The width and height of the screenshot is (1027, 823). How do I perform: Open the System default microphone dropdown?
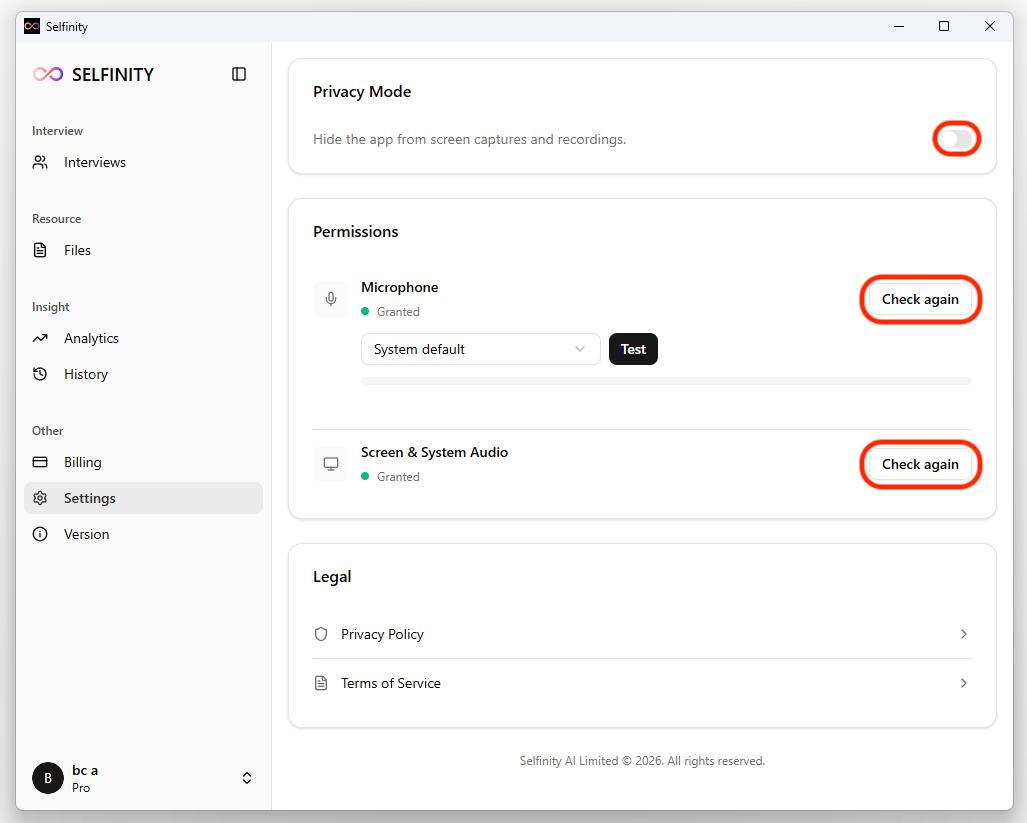pyautogui.click(x=481, y=349)
